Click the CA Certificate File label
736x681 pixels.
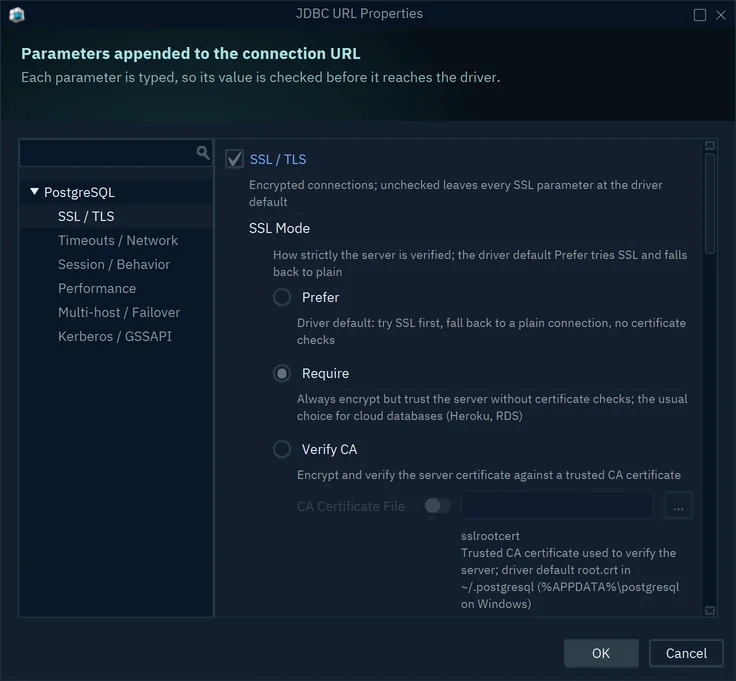click(x=351, y=506)
